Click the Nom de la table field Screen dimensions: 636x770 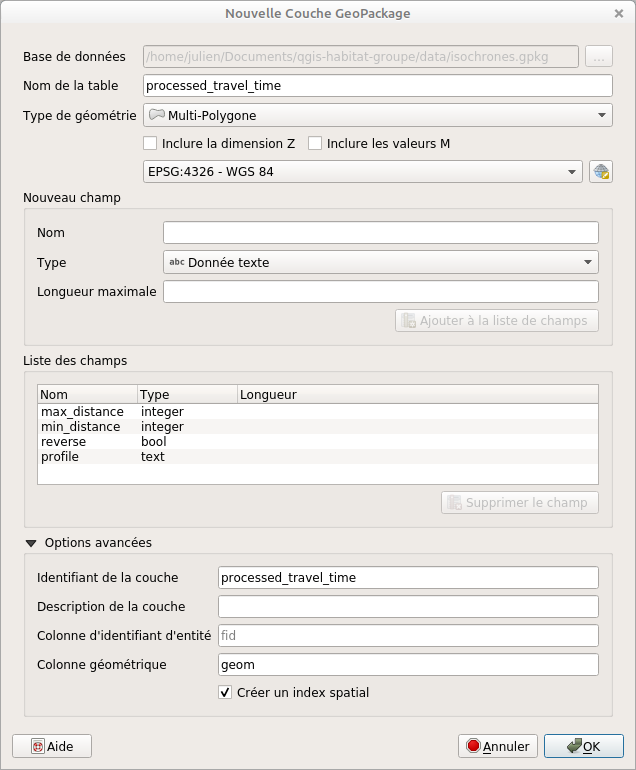(x=378, y=85)
